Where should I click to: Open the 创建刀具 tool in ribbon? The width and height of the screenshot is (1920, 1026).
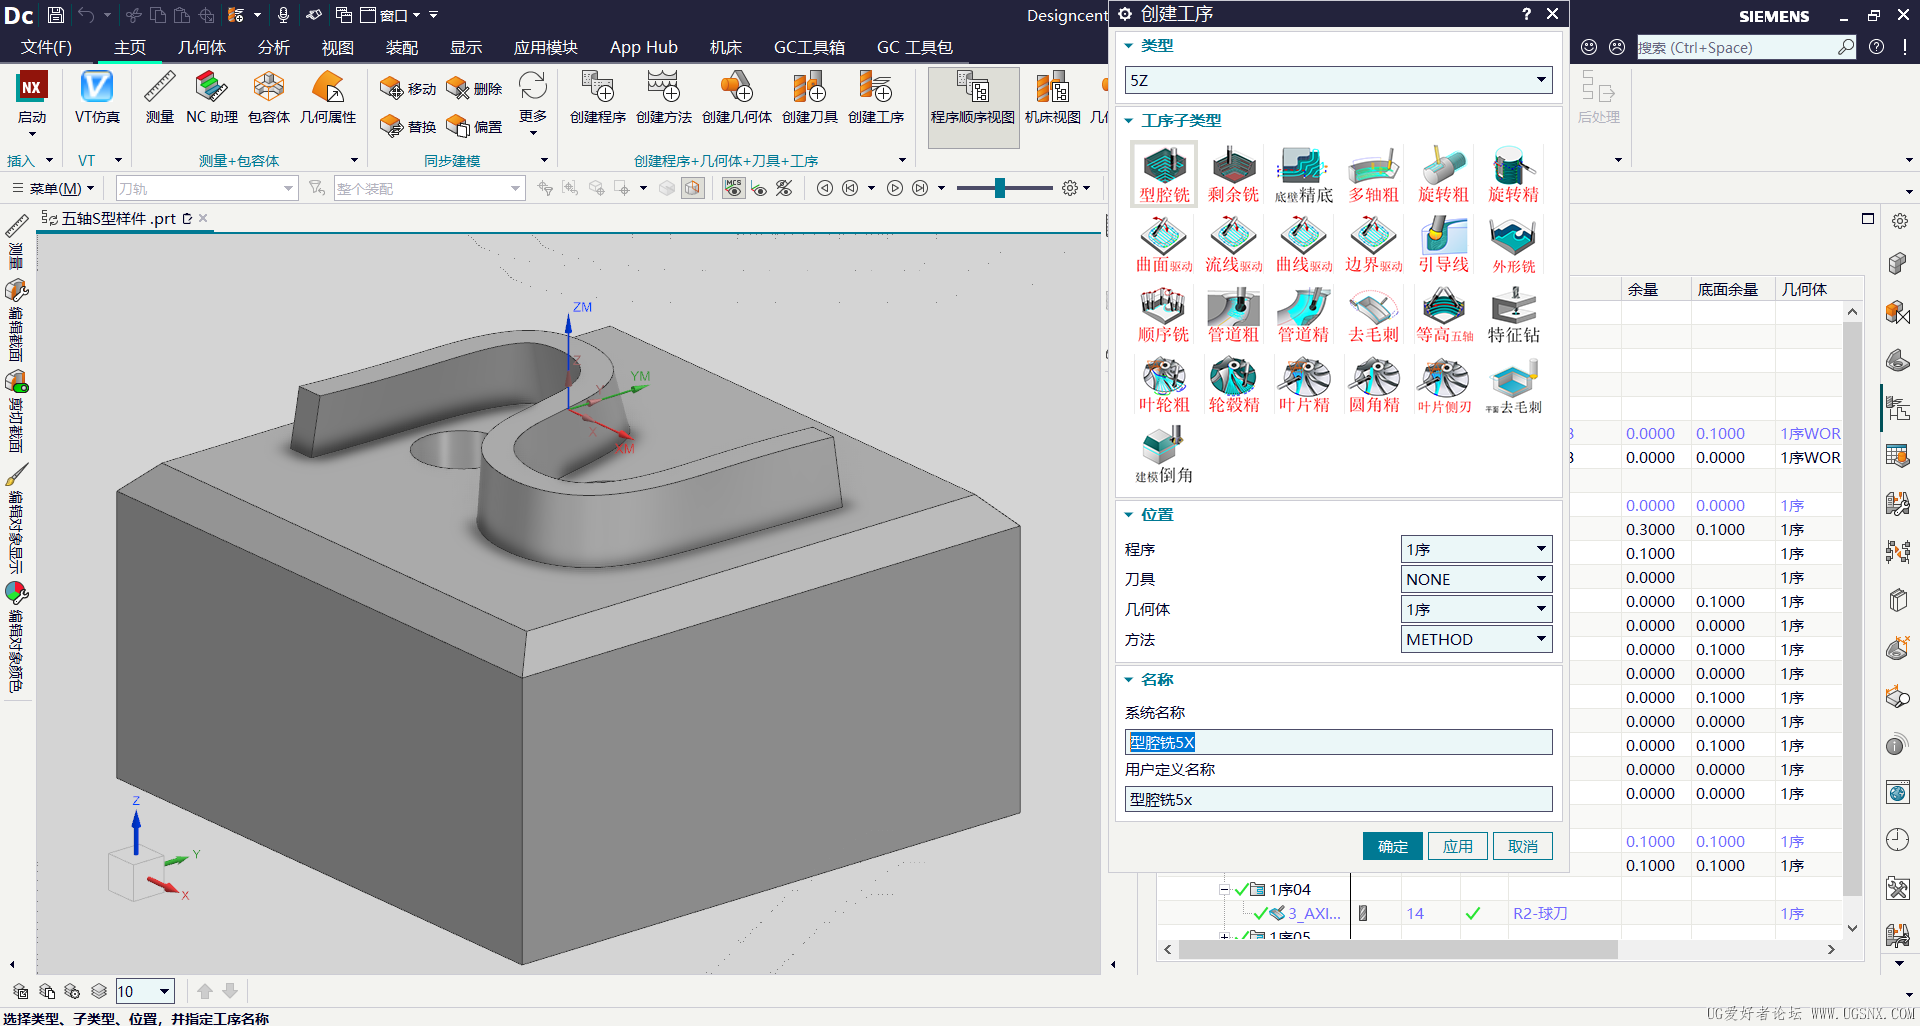pos(809,98)
